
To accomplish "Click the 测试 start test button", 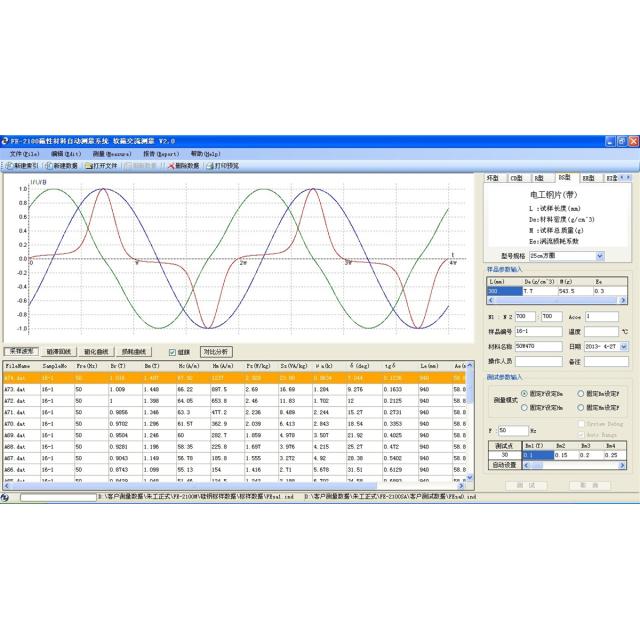I will [x=526, y=485].
